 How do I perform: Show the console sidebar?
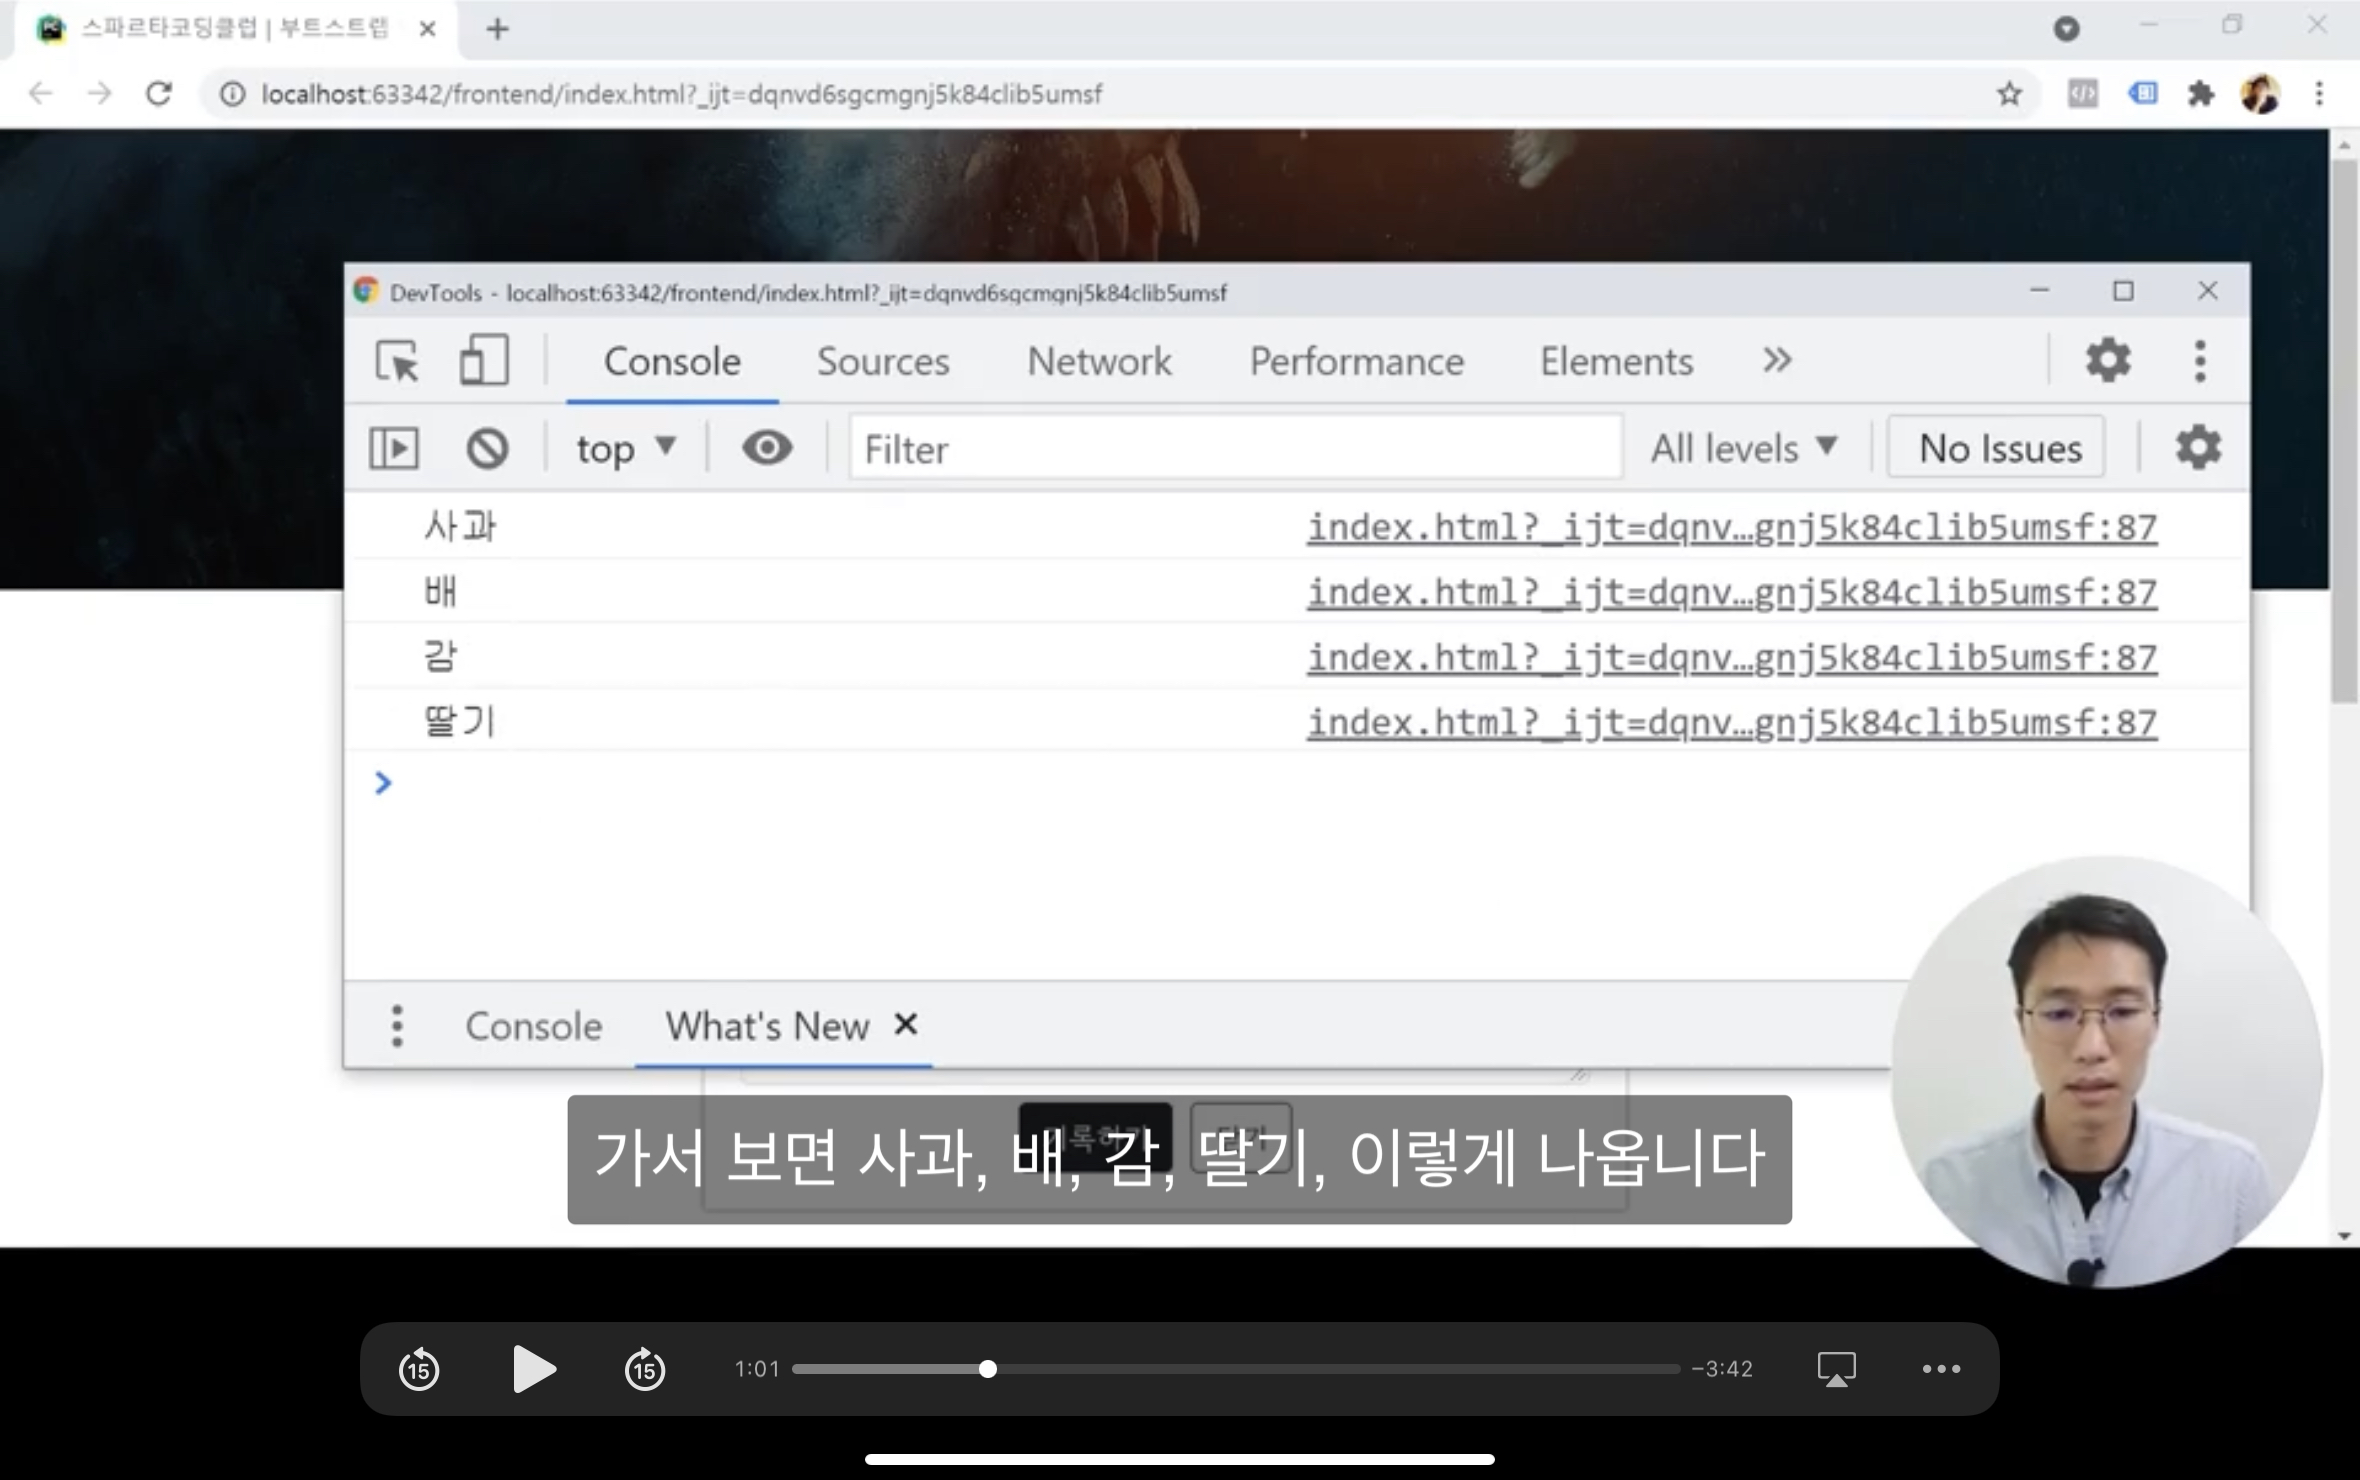click(394, 448)
